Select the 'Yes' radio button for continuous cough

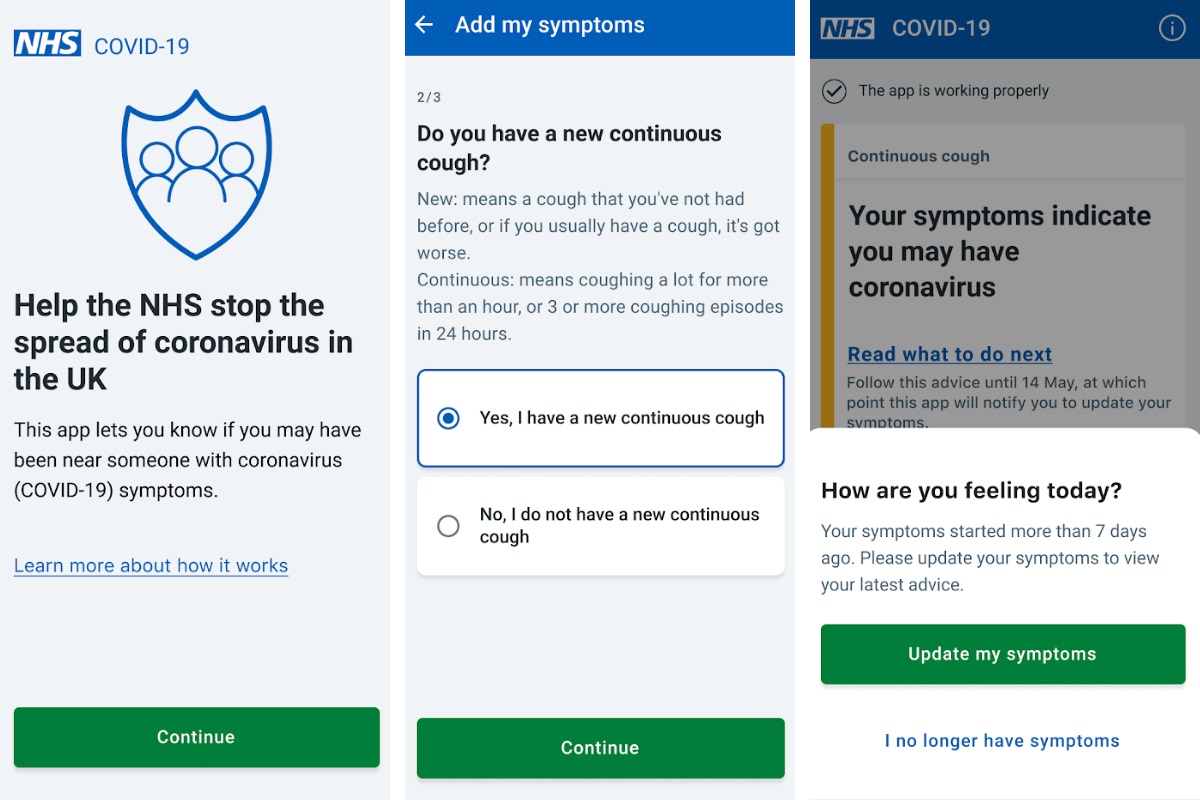[x=449, y=418]
